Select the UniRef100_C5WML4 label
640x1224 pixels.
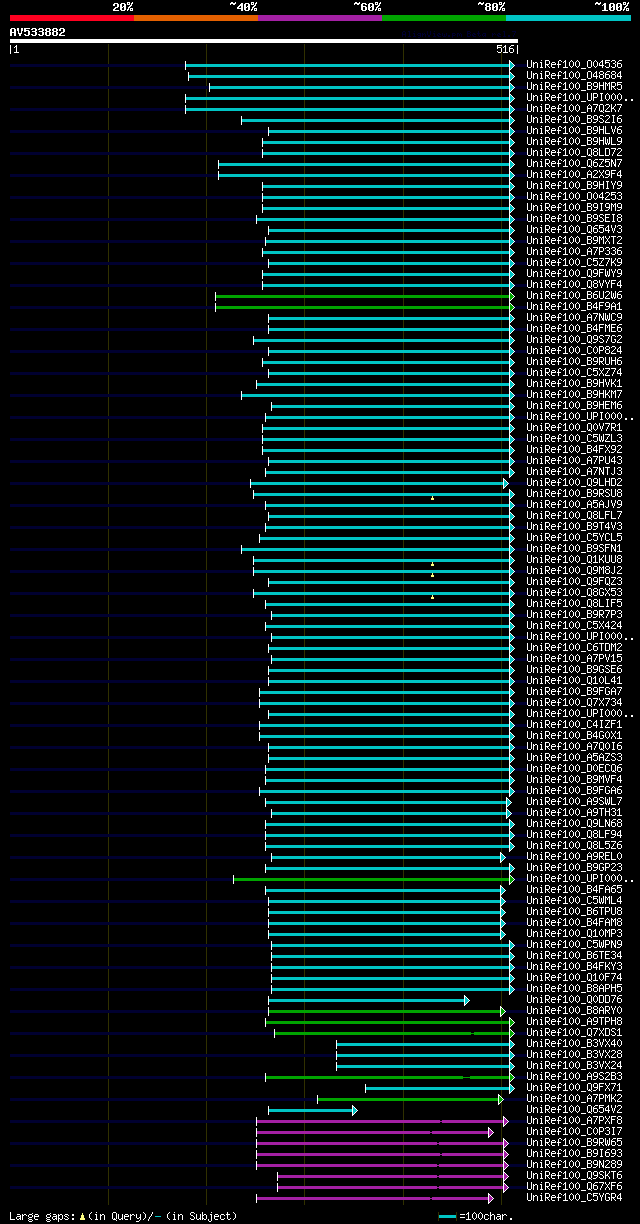pyautogui.click(x=574, y=901)
